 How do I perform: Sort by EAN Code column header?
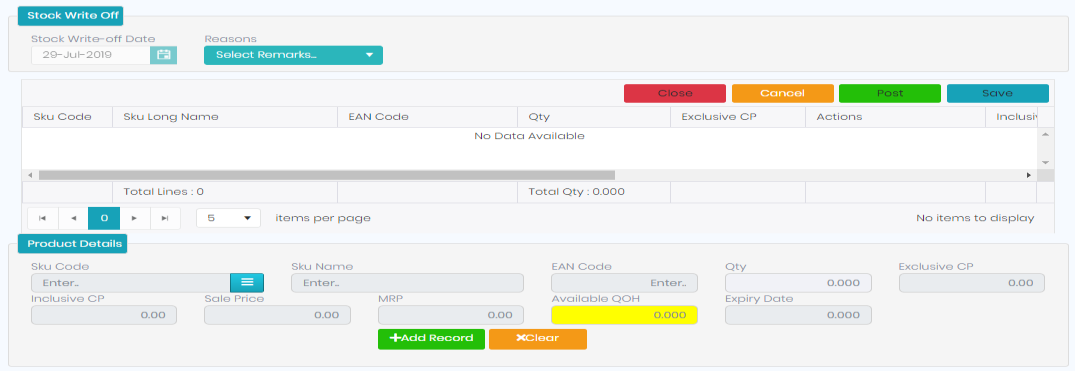pyautogui.click(x=427, y=117)
